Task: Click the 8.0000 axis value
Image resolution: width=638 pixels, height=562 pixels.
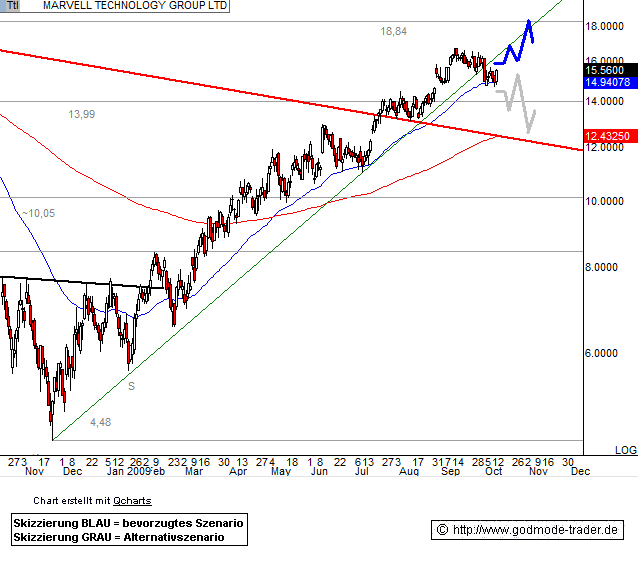Action: click(x=601, y=267)
